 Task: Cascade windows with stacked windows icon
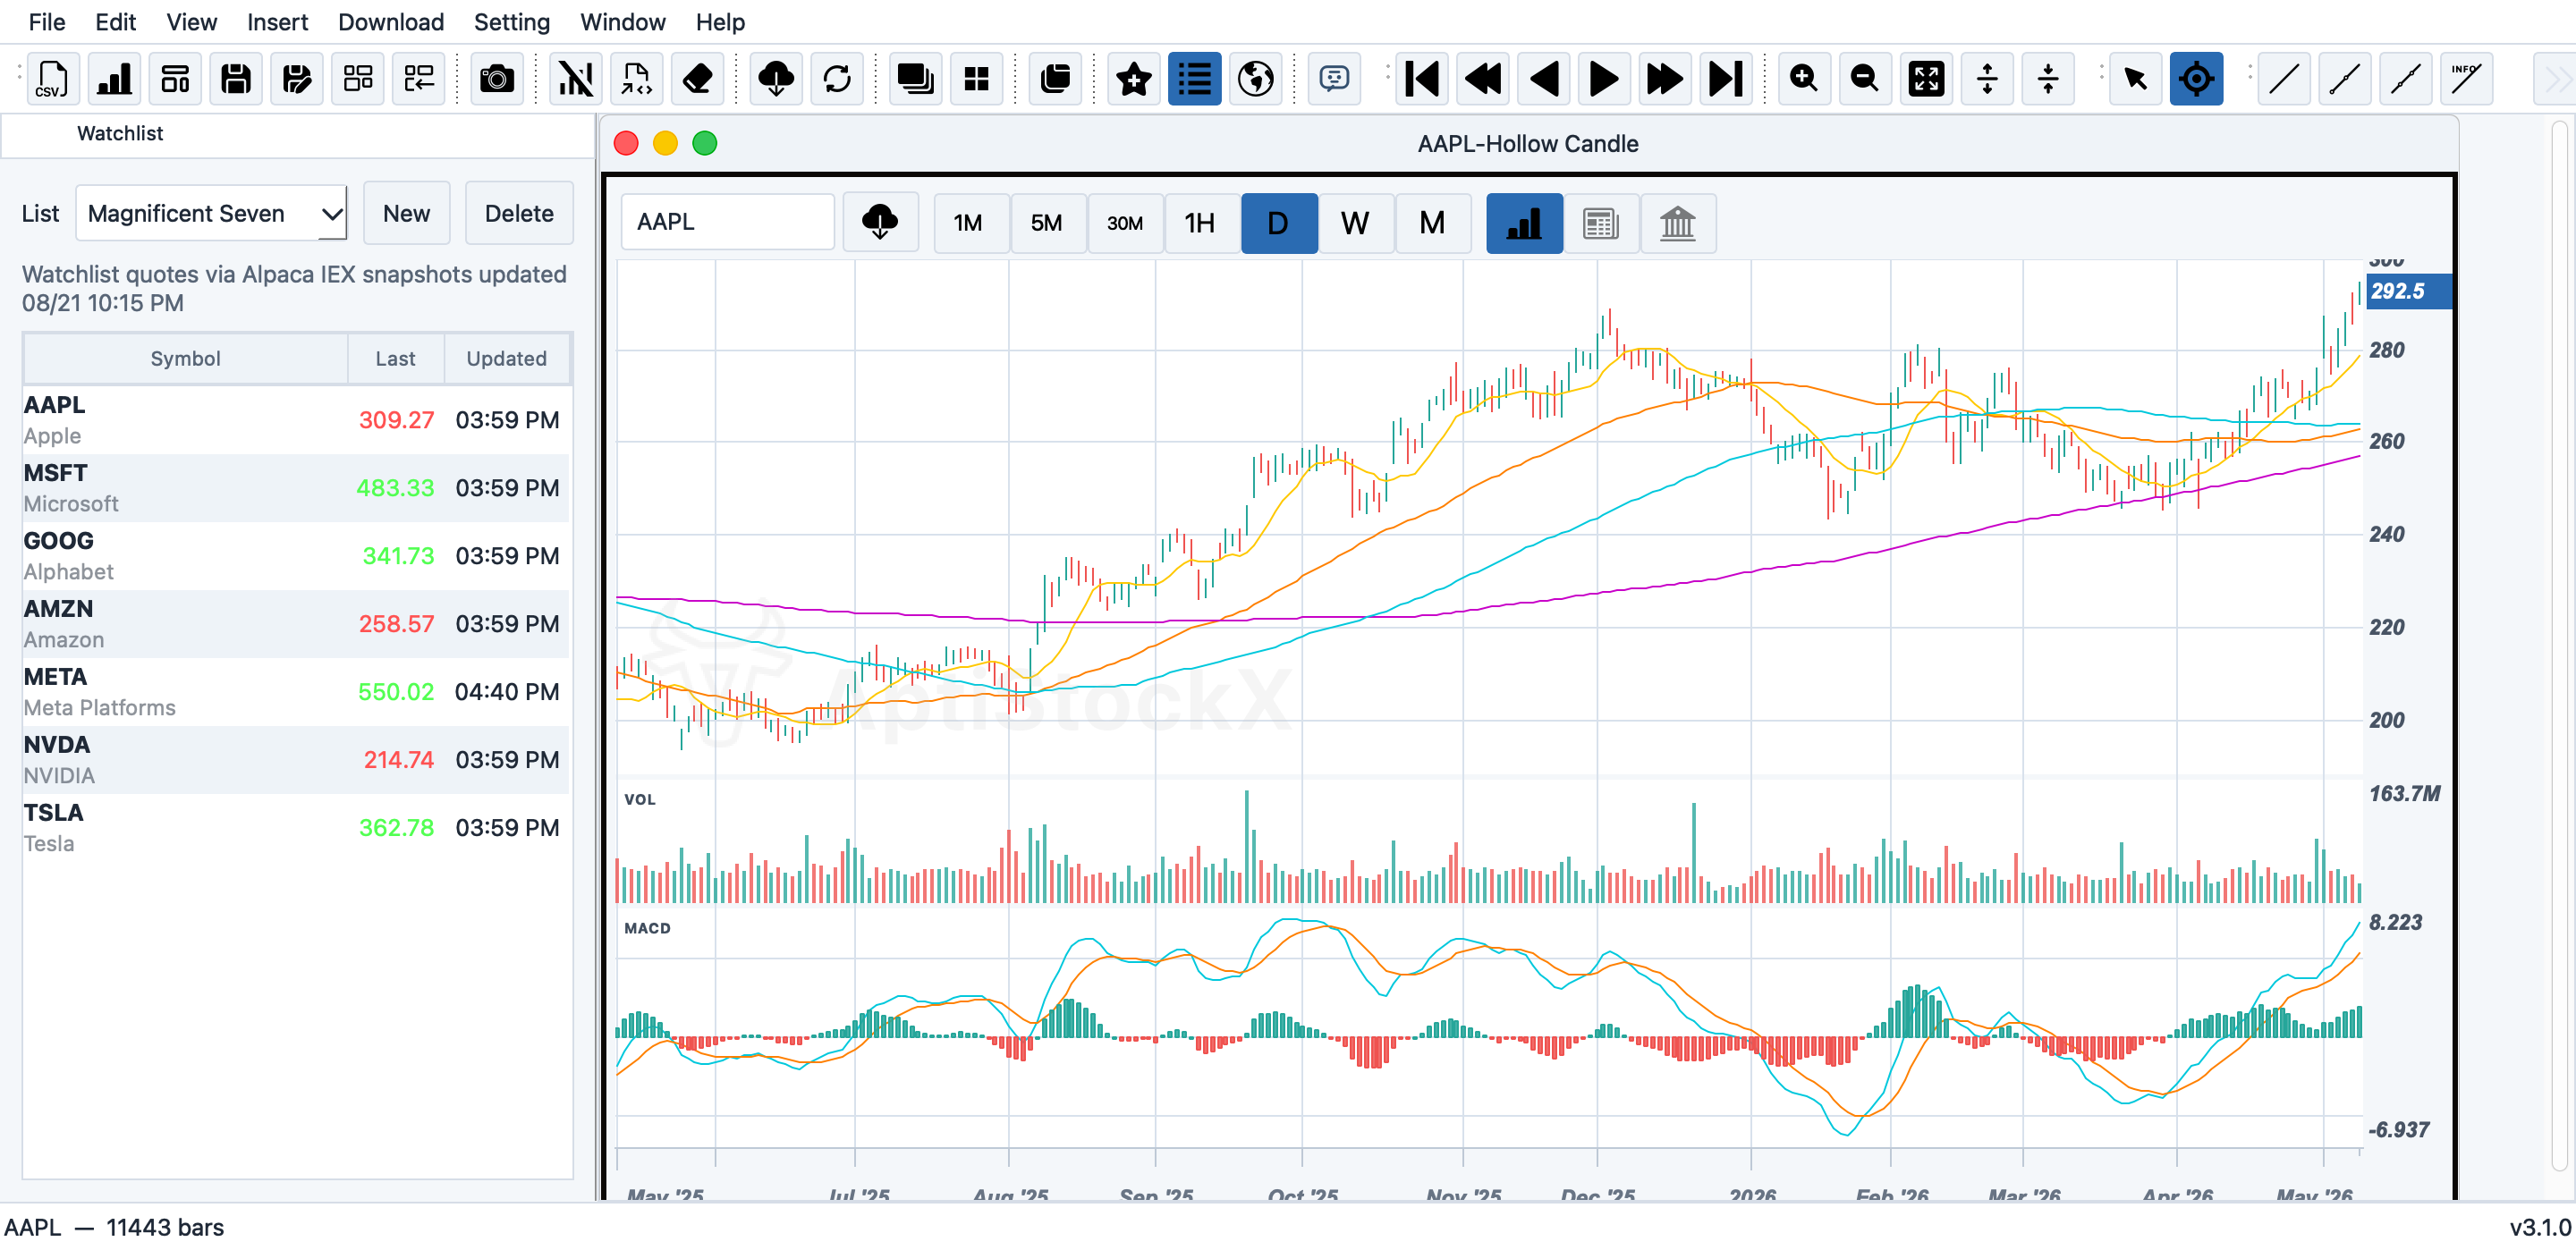915,79
